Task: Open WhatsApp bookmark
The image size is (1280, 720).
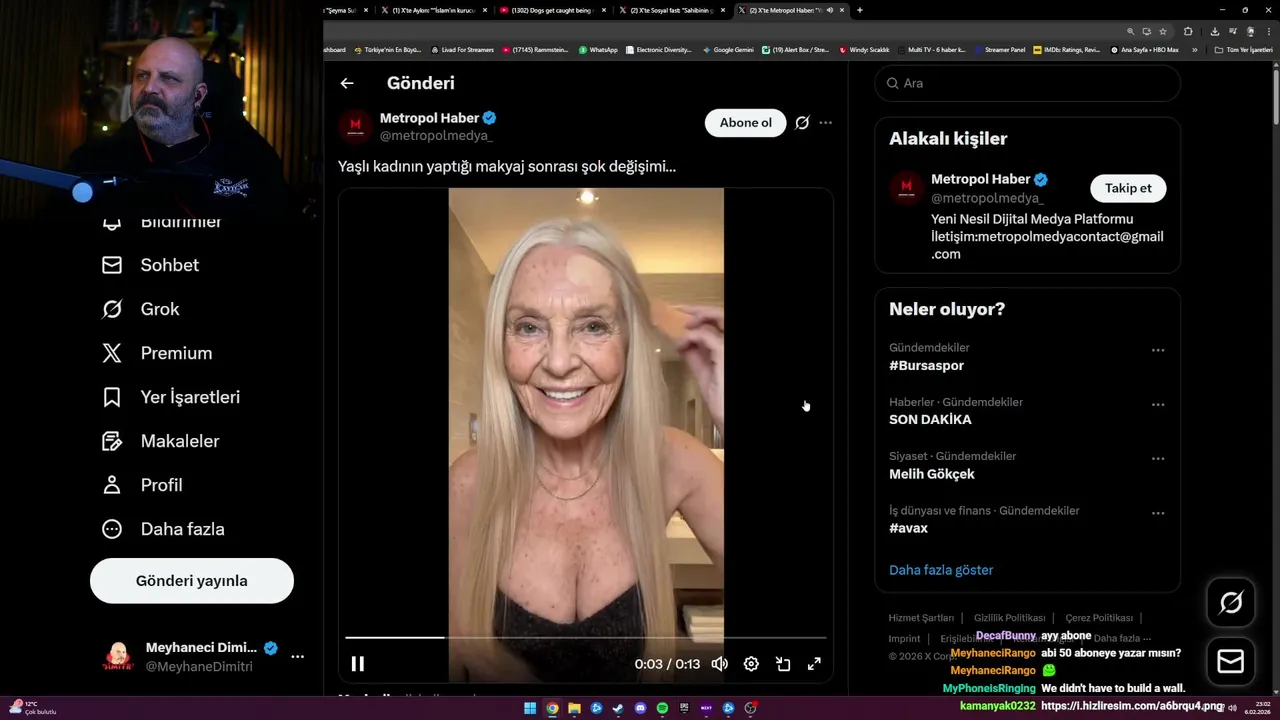Action: (598, 49)
